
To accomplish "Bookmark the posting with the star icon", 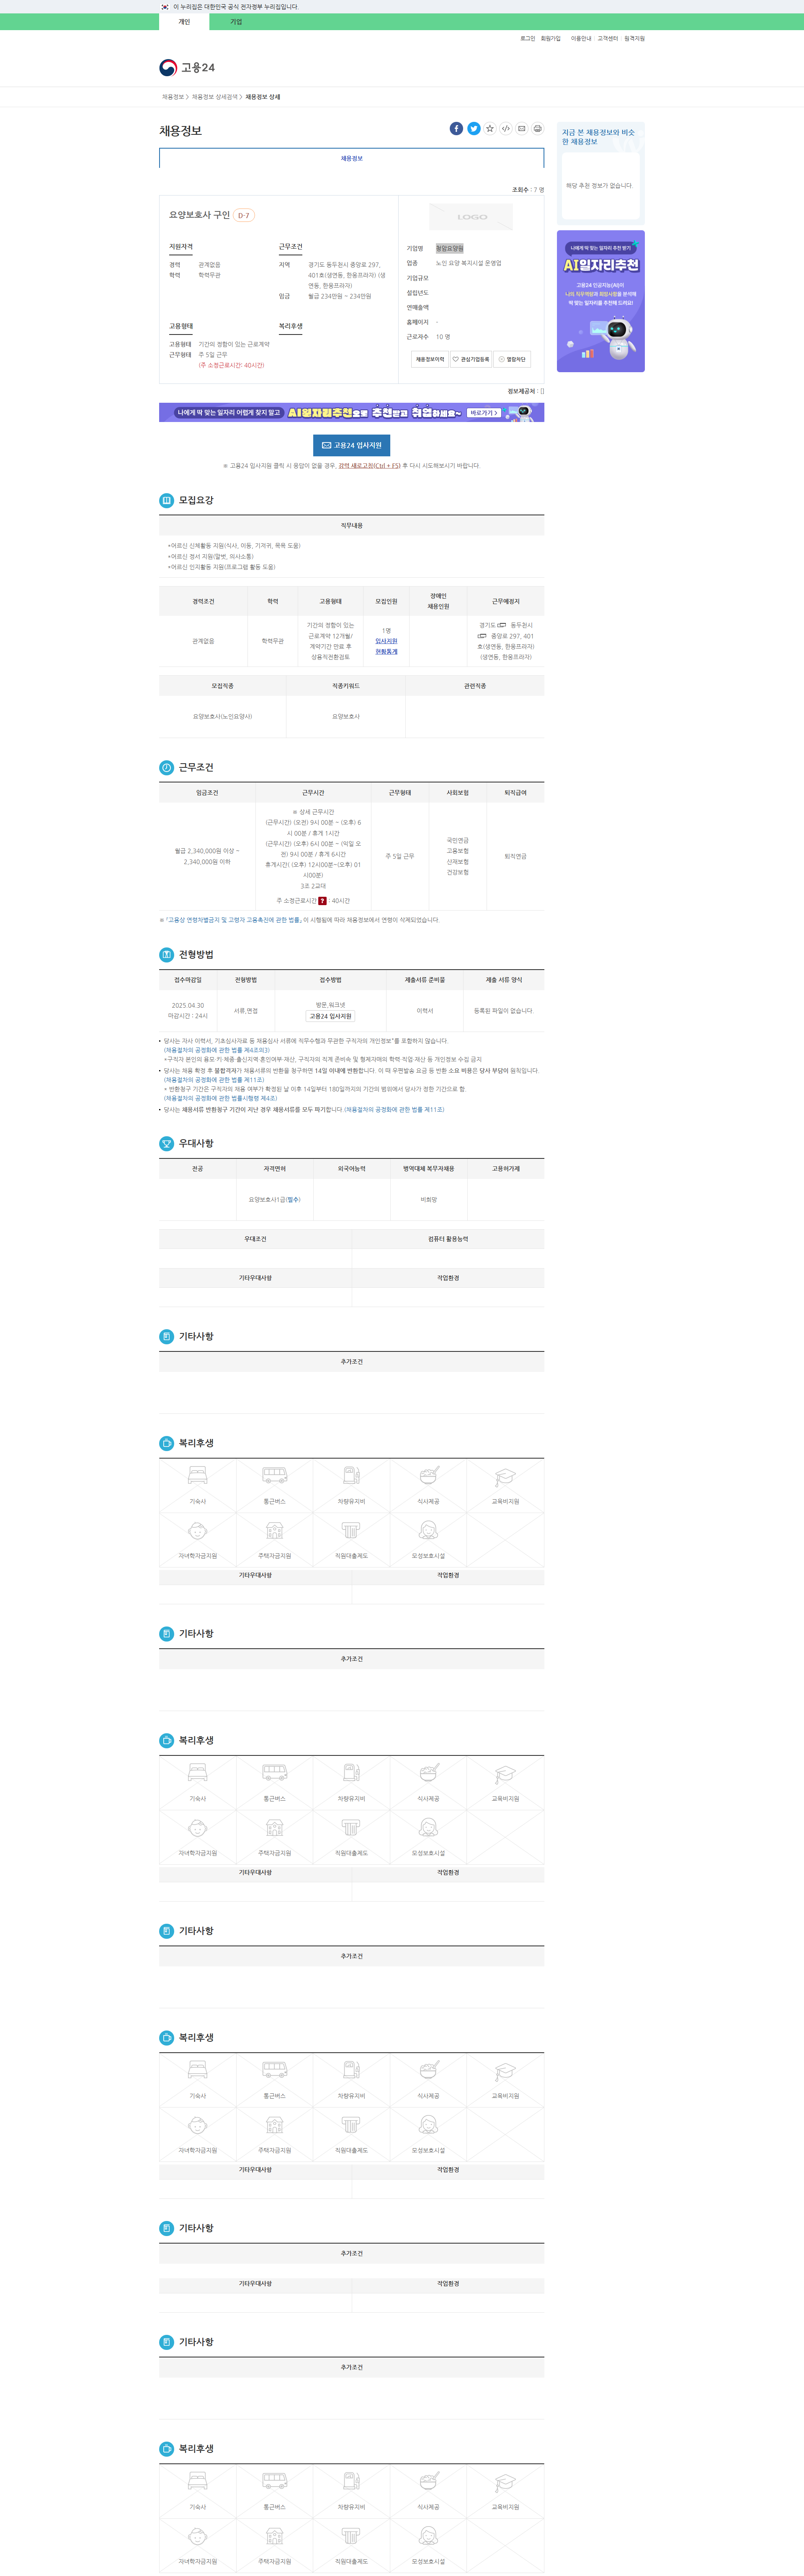I will coord(490,128).
